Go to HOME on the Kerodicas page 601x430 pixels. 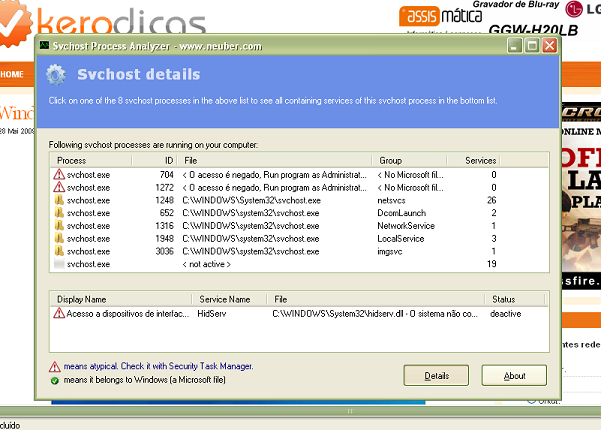pos(12,74)
